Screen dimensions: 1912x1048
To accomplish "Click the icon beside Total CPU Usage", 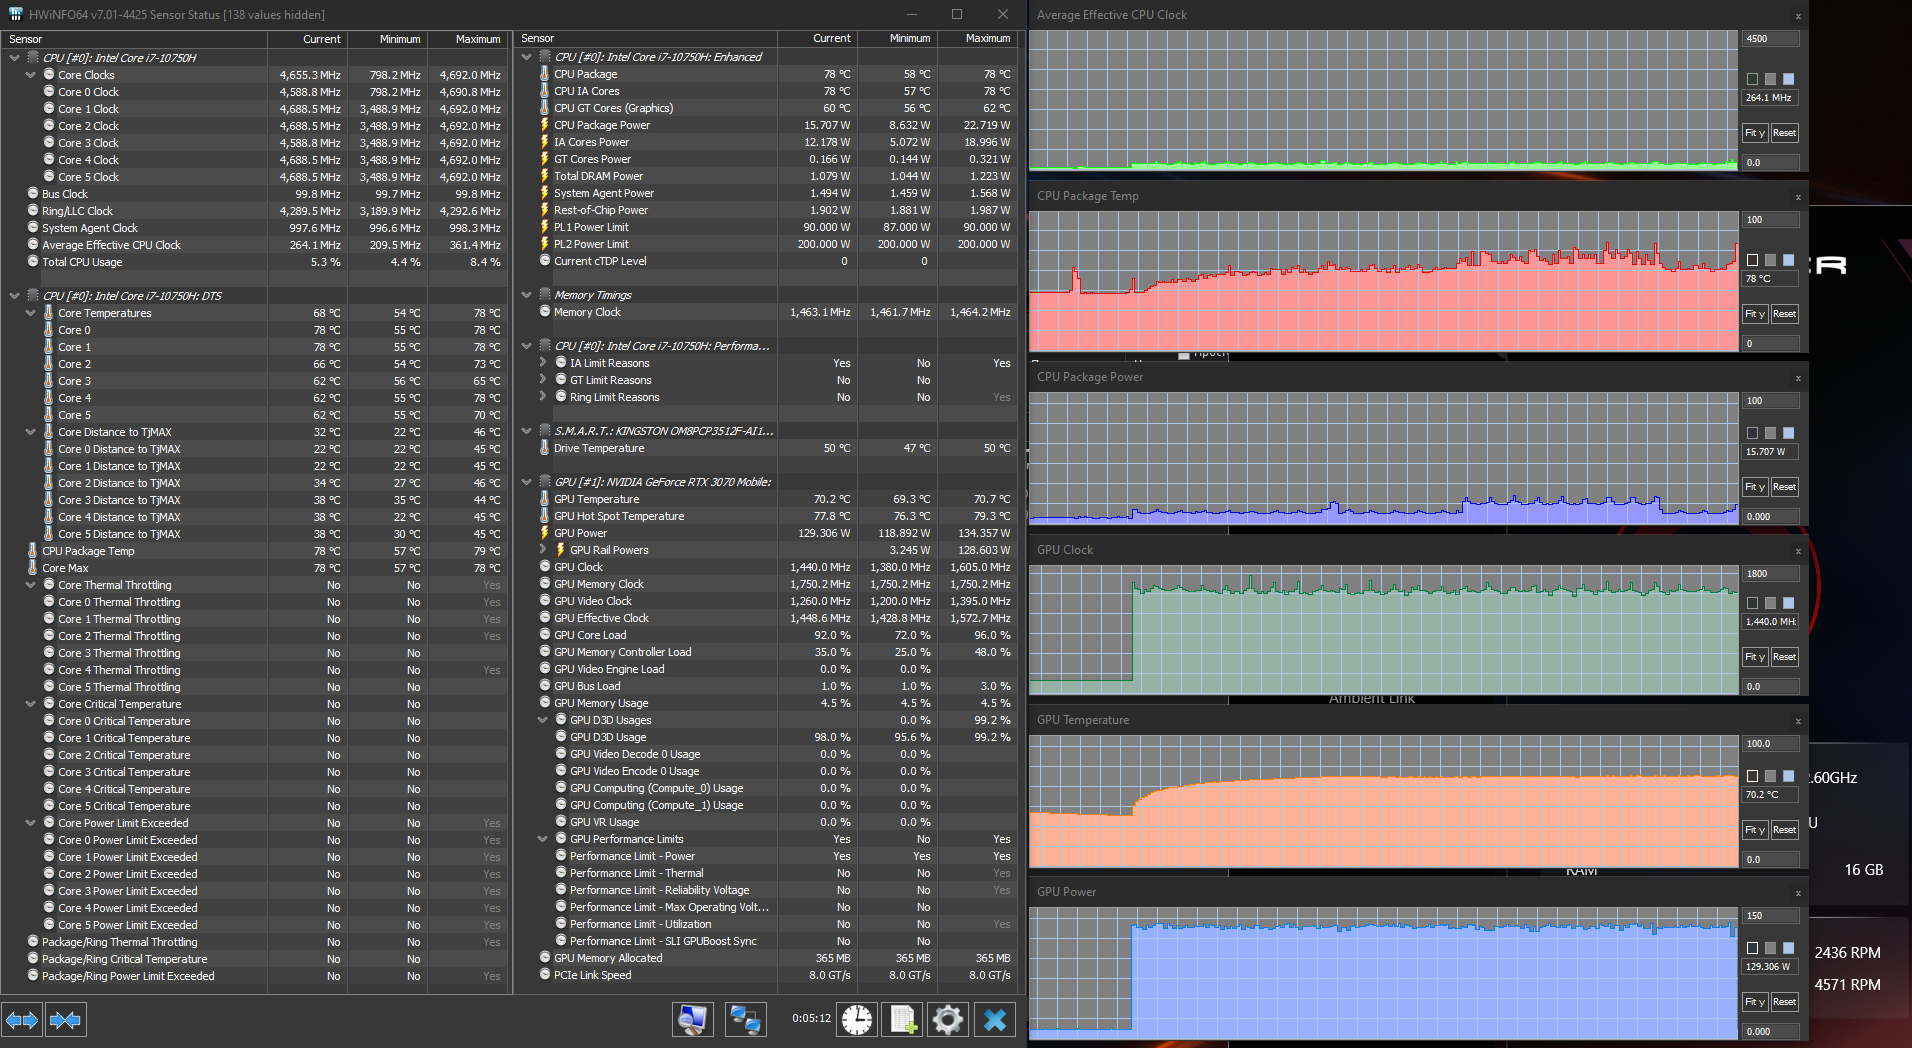I will click(x=33, y=262).
